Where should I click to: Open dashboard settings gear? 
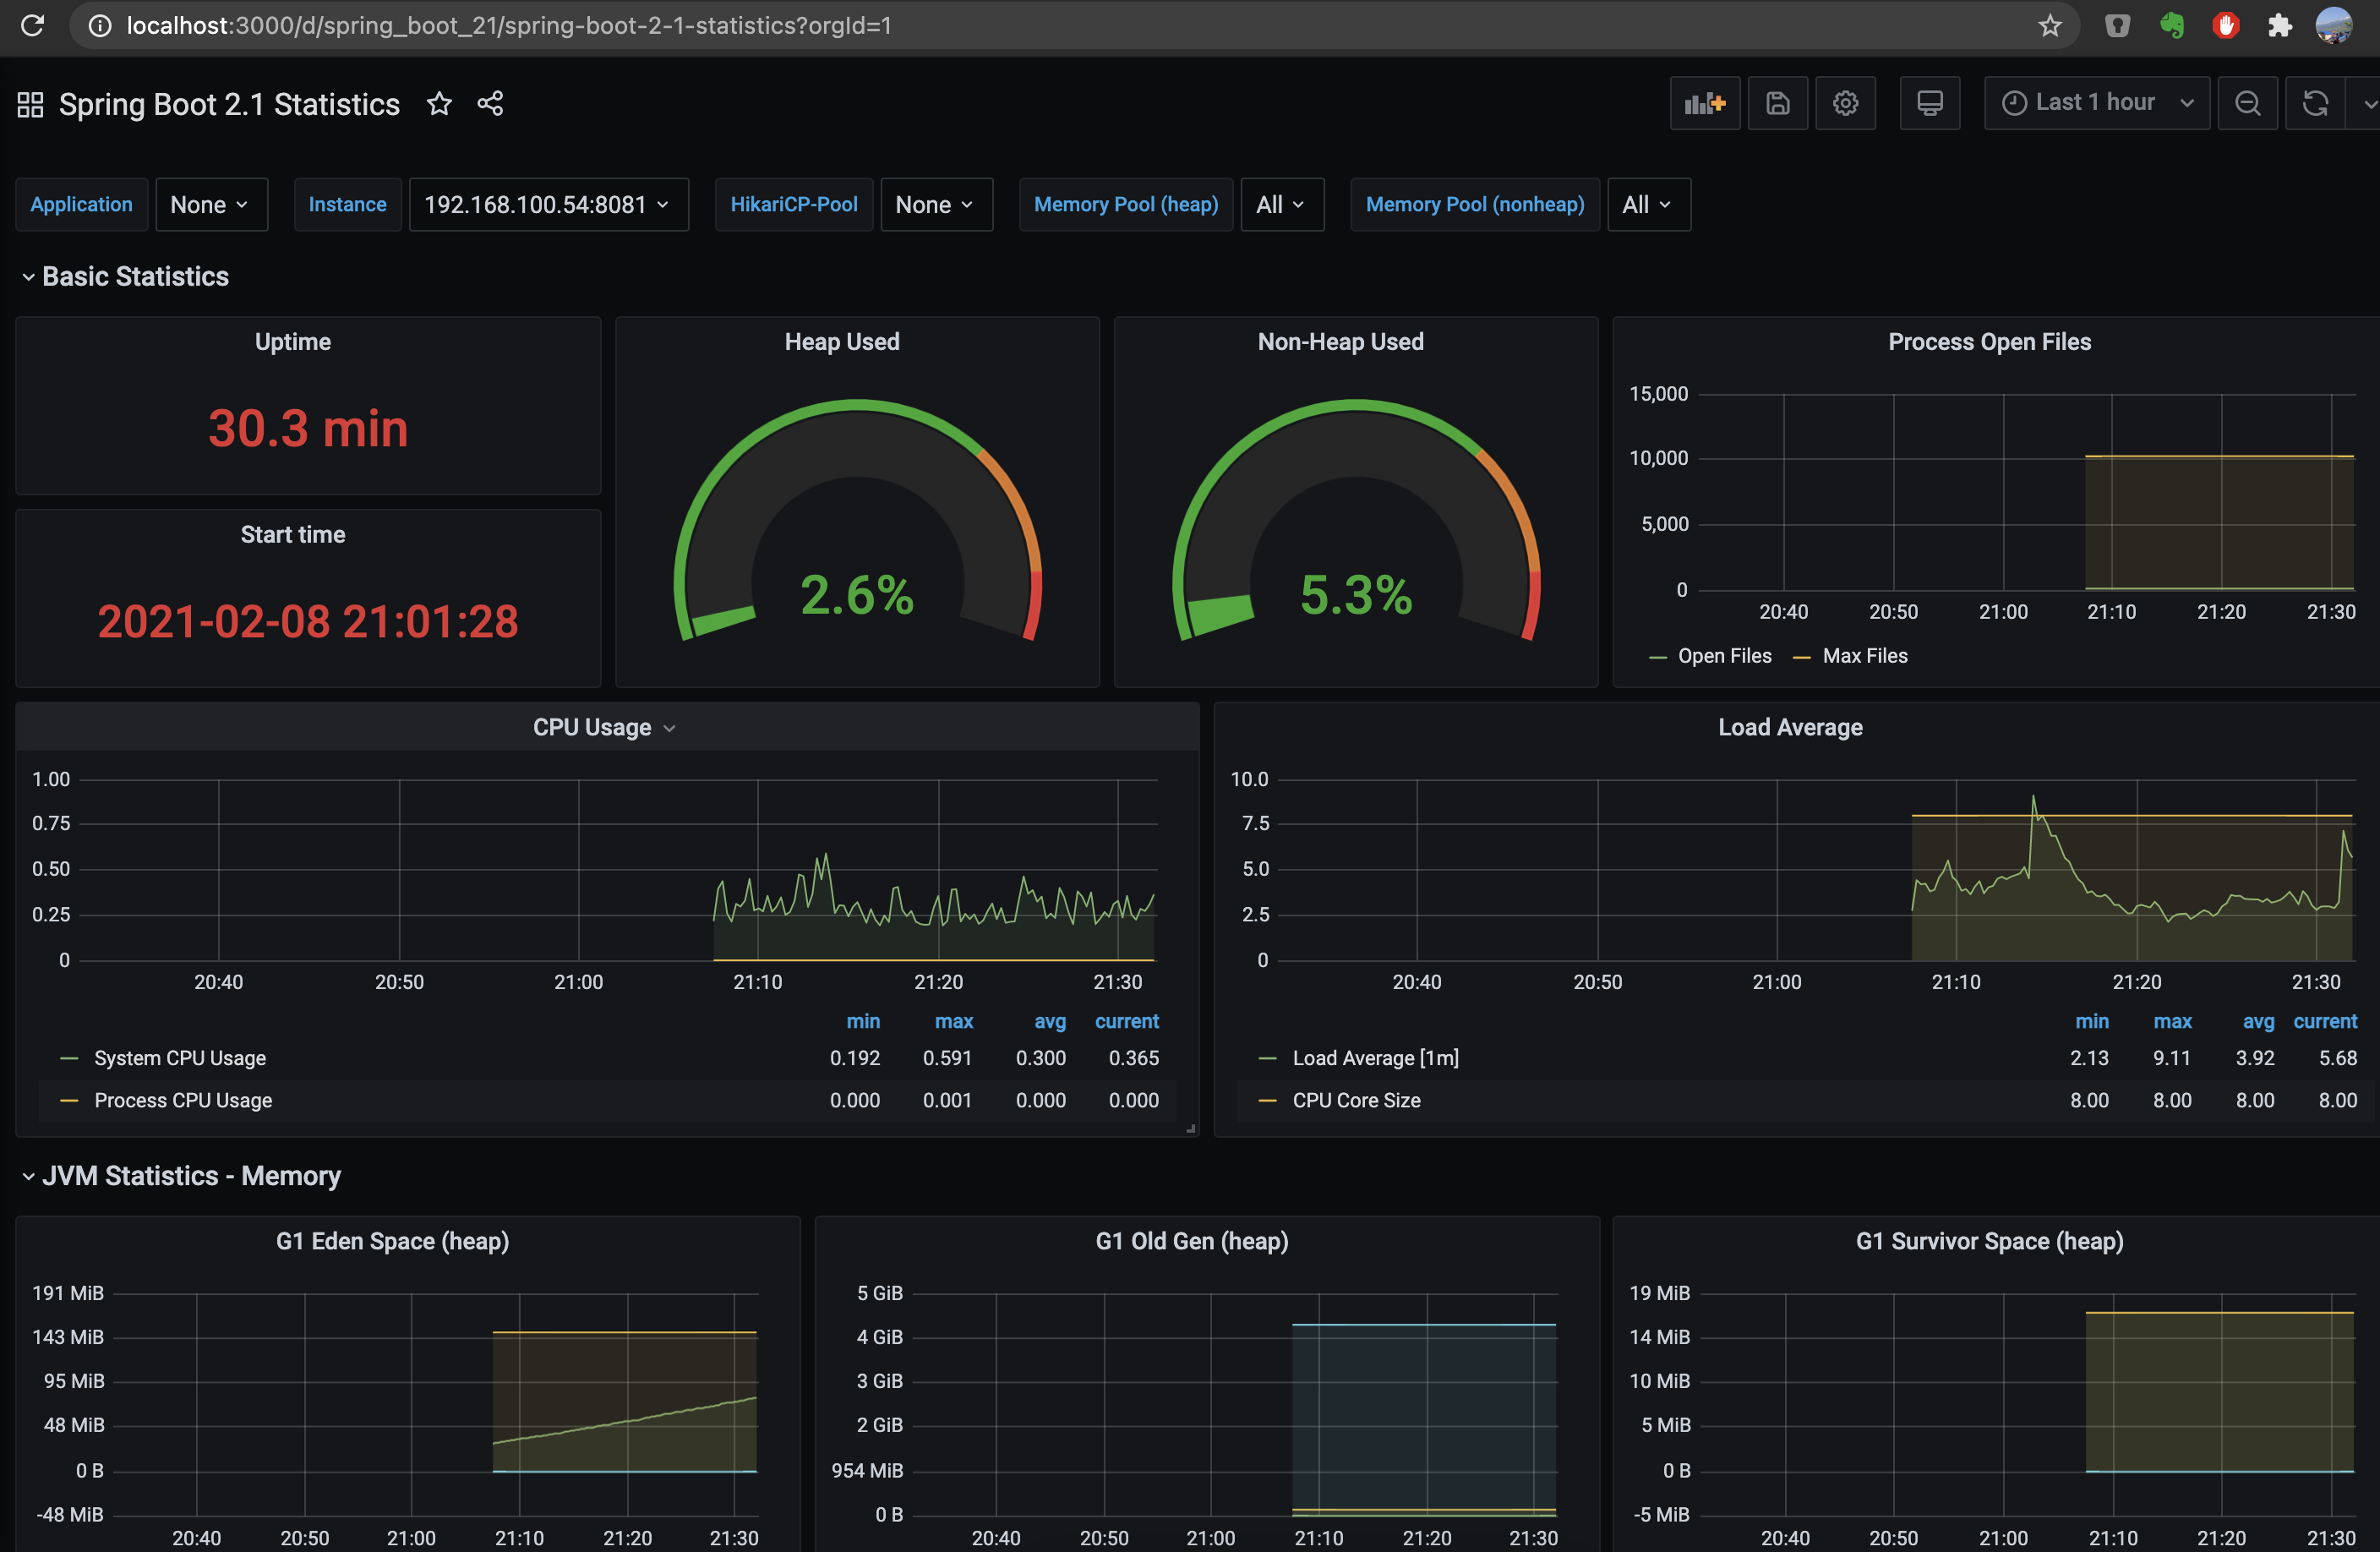point(1845,103)
